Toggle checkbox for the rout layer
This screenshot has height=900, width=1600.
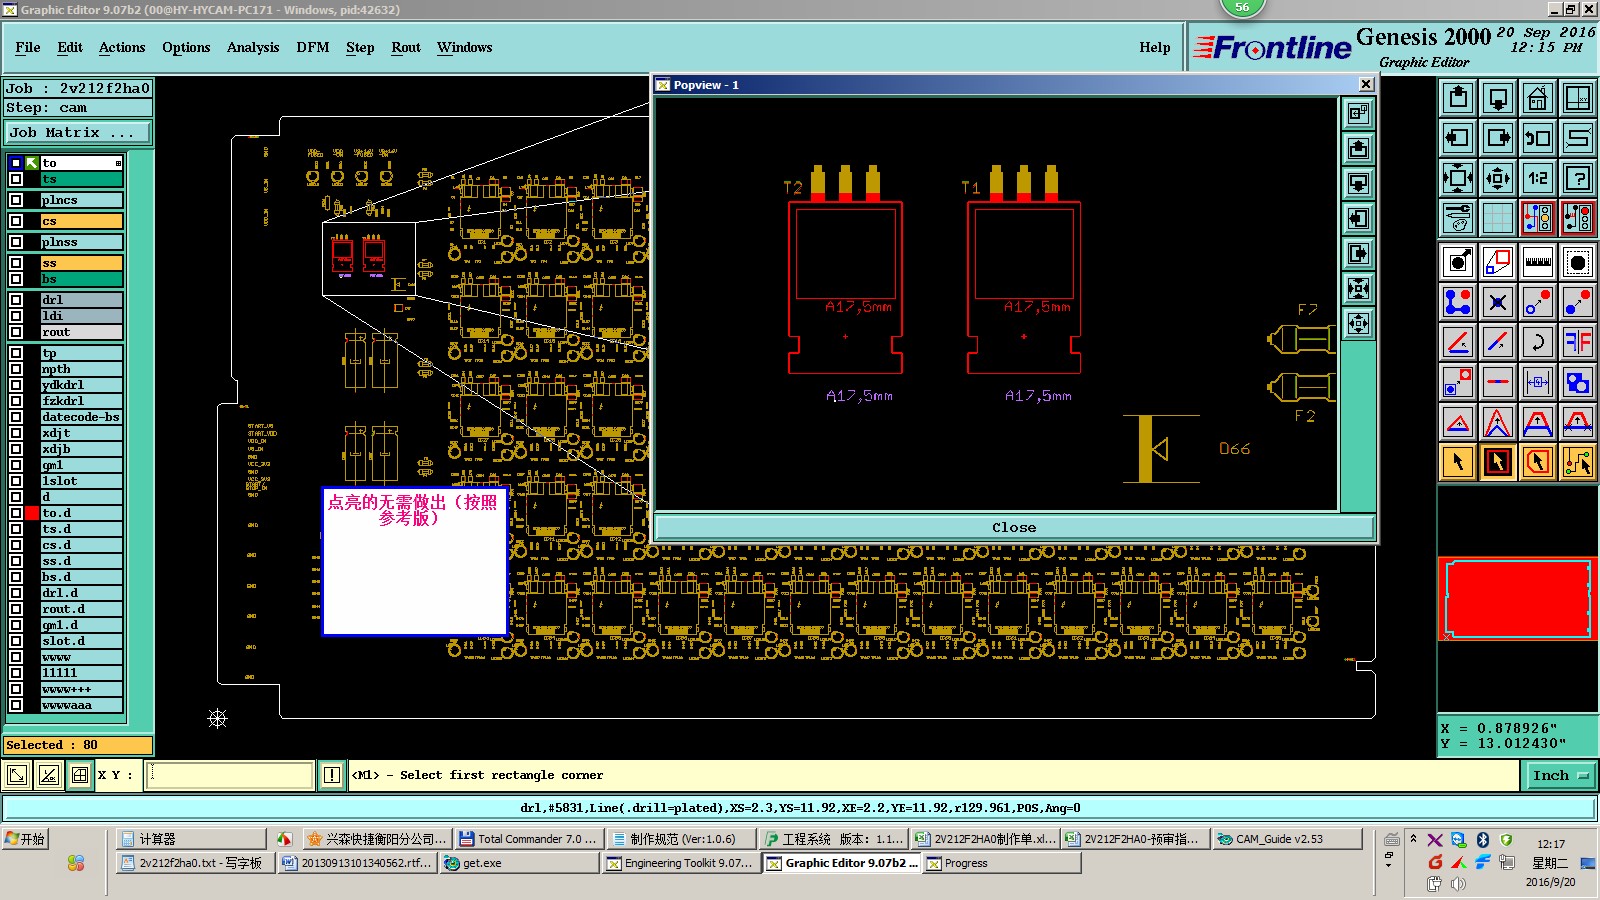click(16, 332)
